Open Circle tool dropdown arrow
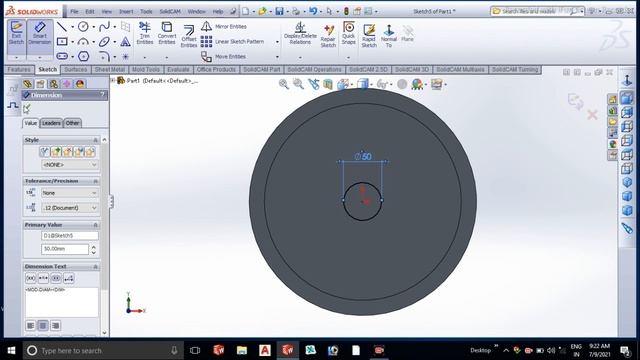Viewport: 640px width, 360px height. [93, 27]
